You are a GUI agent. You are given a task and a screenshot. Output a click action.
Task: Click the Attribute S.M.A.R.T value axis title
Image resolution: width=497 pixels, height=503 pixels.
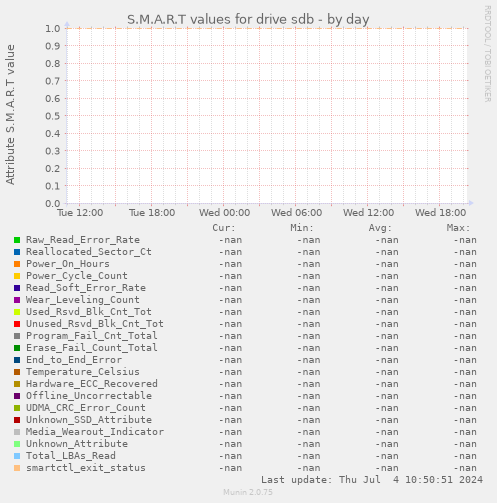coord(10,115)
